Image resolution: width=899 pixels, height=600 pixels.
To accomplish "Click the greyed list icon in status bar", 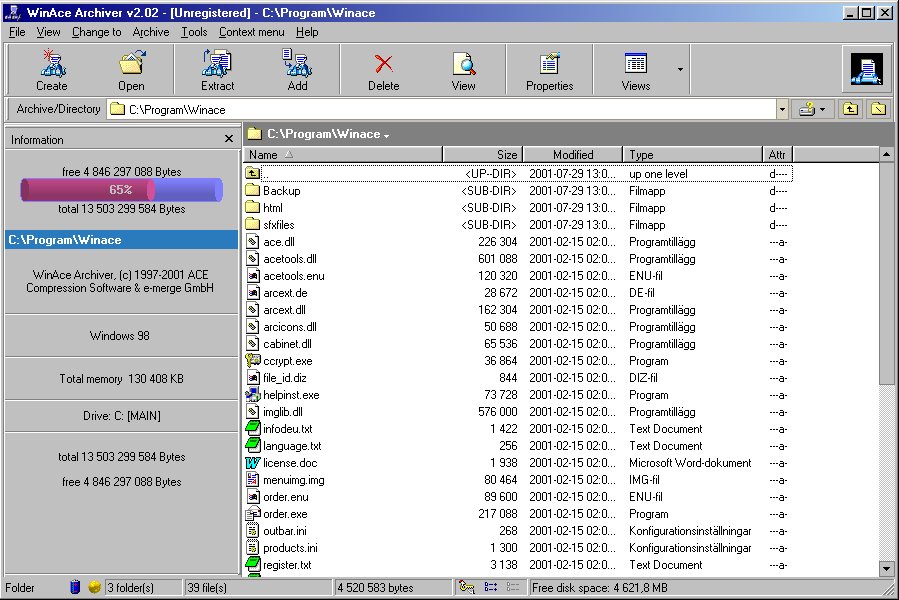I will pos(513,587).
